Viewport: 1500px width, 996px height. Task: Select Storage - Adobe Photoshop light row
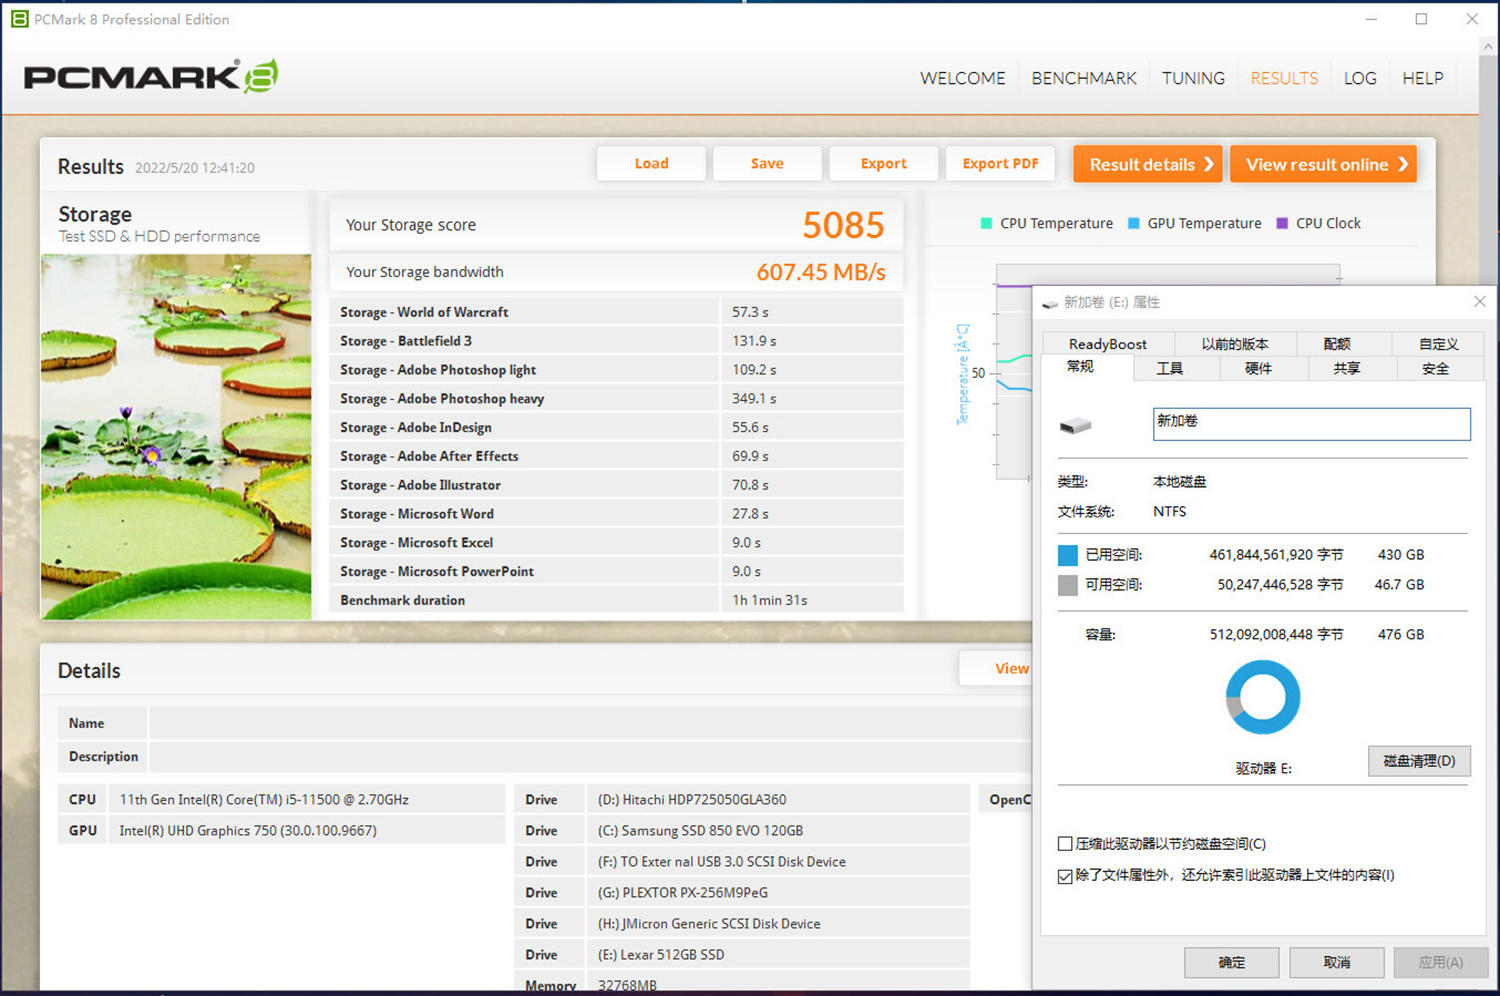coord(616,370)
